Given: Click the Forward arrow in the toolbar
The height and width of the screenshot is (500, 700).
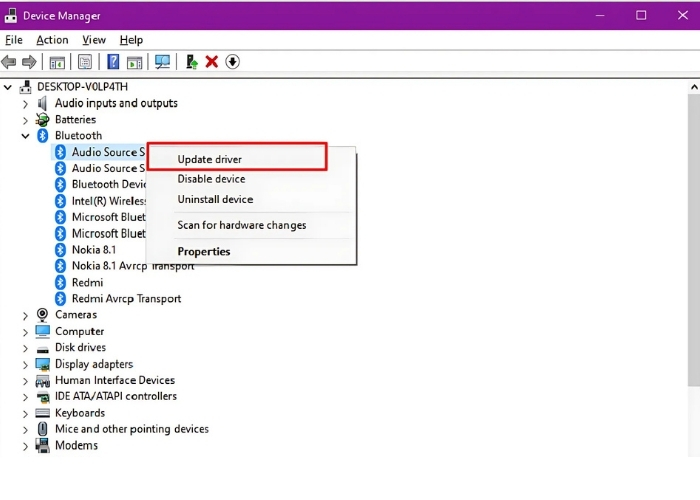Looking at the screenshot, I should point(29,62).
